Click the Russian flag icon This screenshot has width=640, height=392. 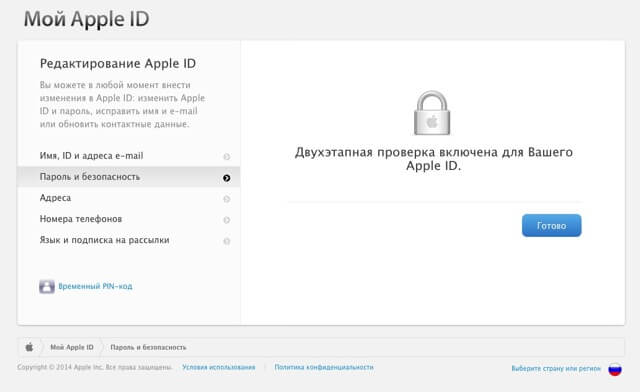pyautogui.click(x=615, y=369)
